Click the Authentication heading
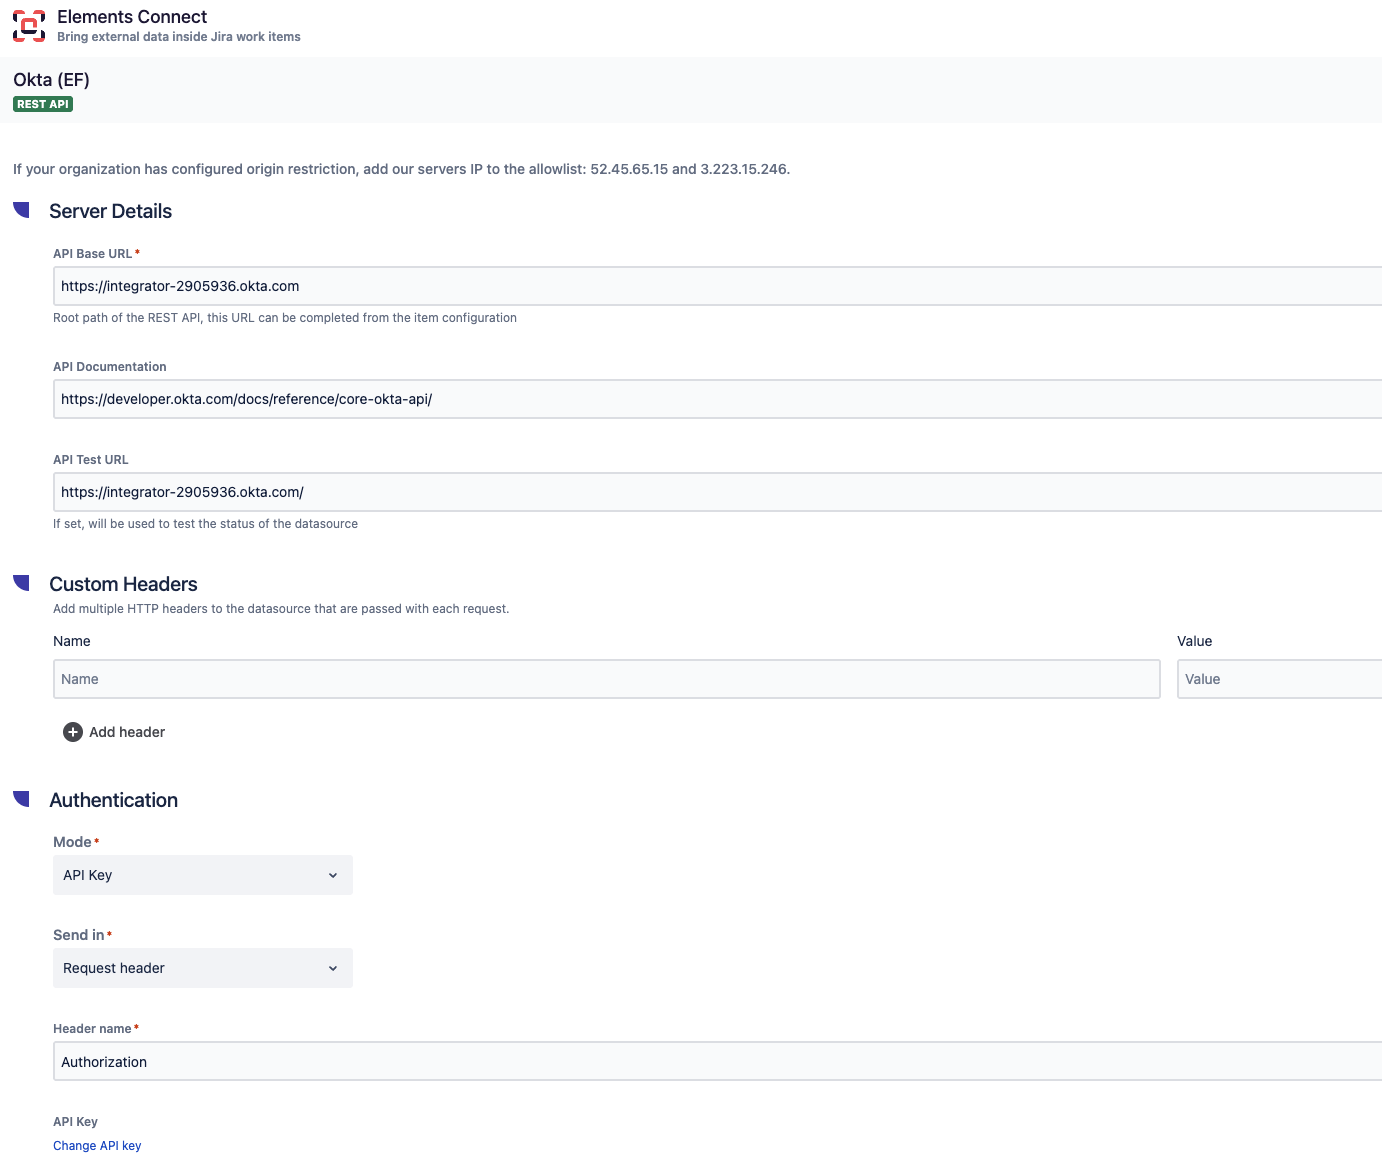Viewport: 1382px width, 1167px height. (113, 800)
